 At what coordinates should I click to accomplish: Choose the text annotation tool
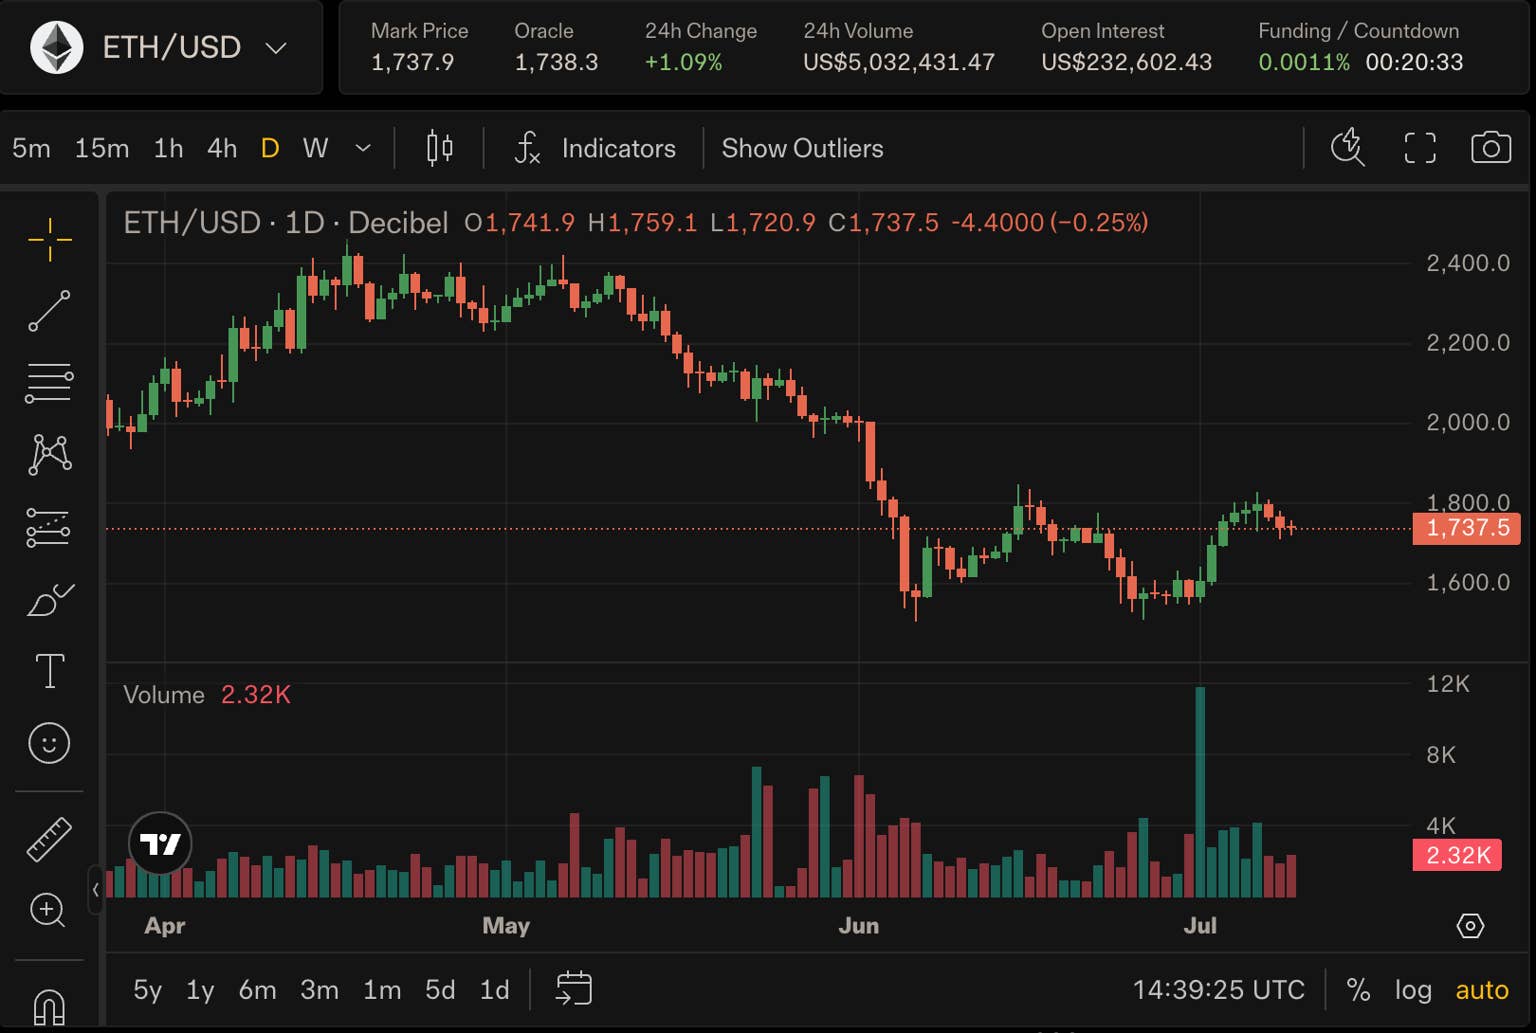pyautogui.click(x=49, y=671)
